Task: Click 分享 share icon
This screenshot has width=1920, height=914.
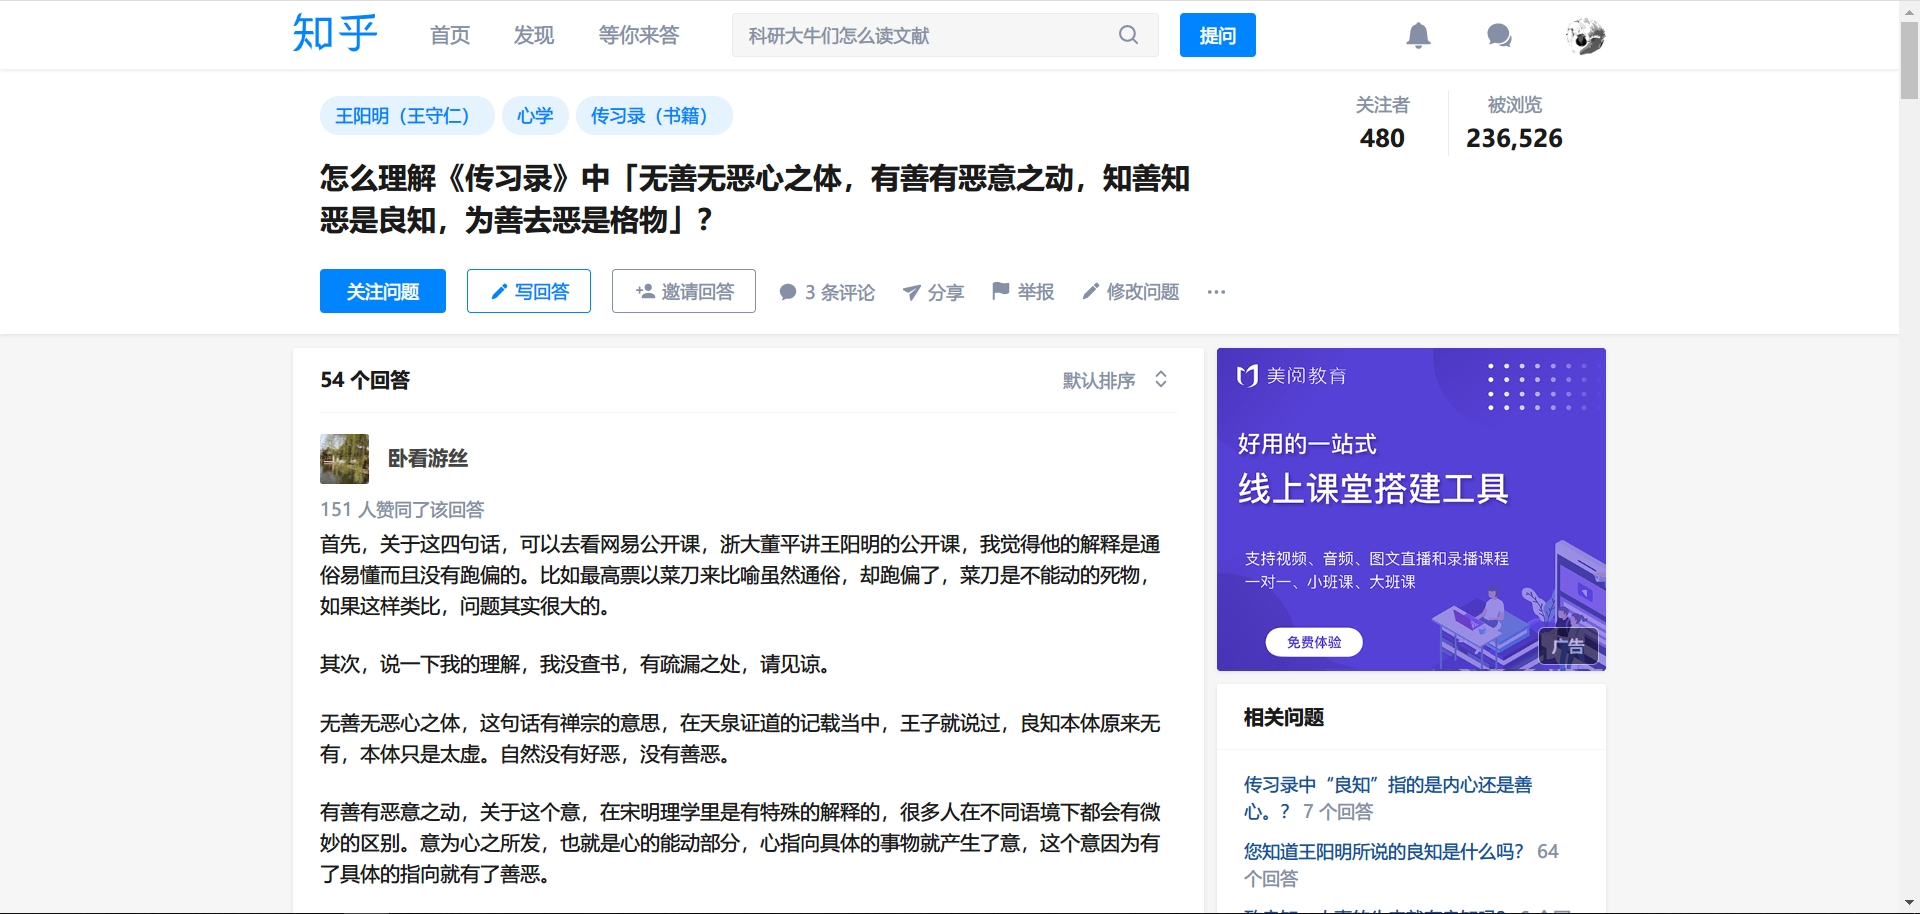Action: [933, 292]
